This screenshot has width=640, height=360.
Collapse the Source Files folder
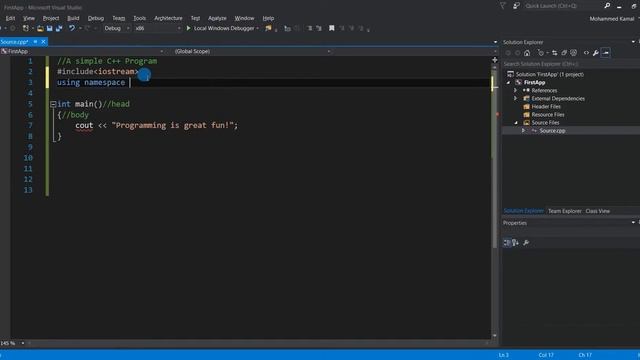[516, 122]
